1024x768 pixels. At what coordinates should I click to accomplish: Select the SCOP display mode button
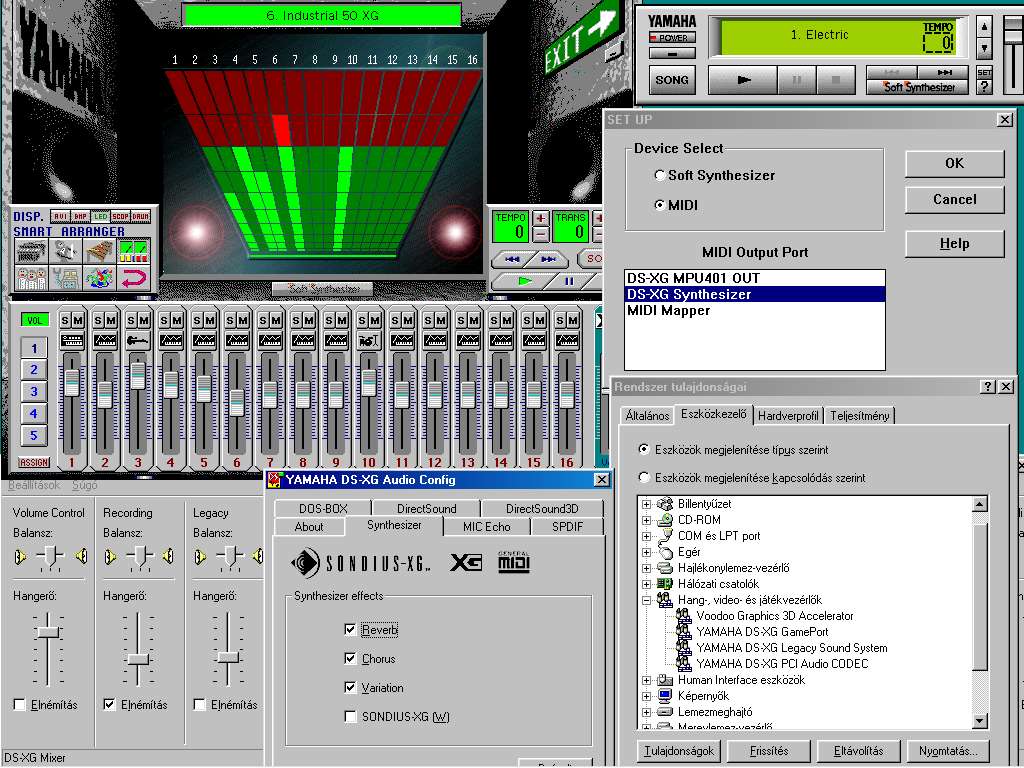point(120,216)
